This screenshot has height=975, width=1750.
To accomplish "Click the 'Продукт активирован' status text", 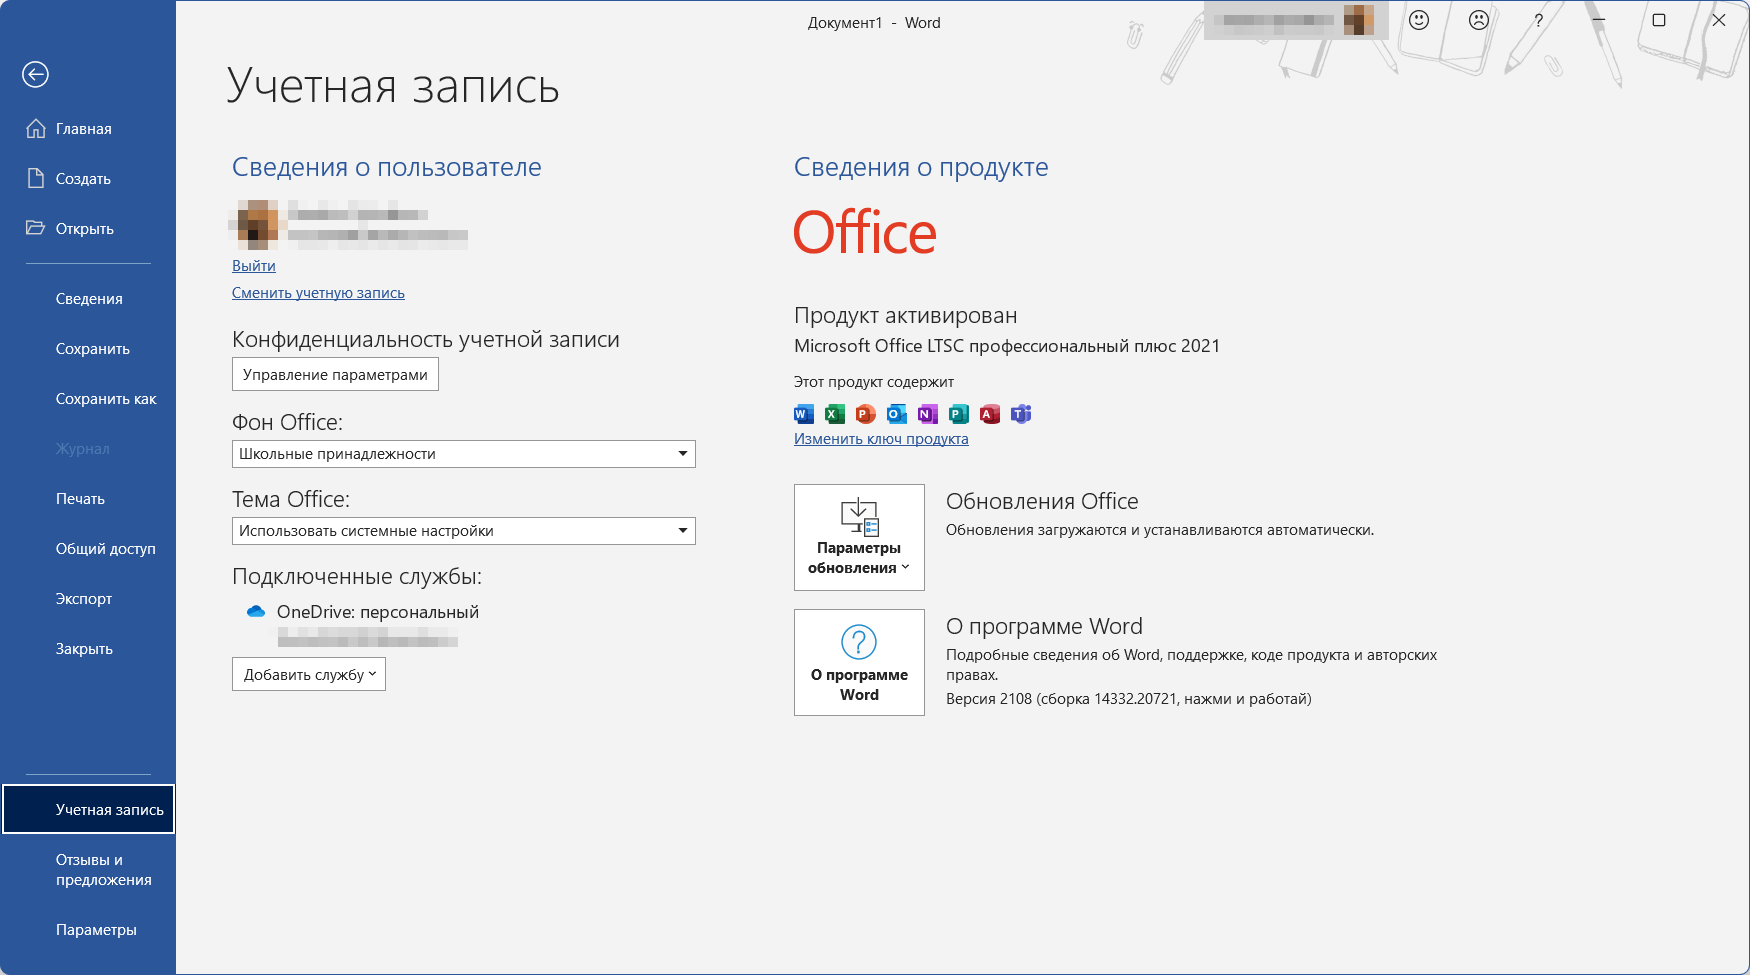I will tap(906, 316).
